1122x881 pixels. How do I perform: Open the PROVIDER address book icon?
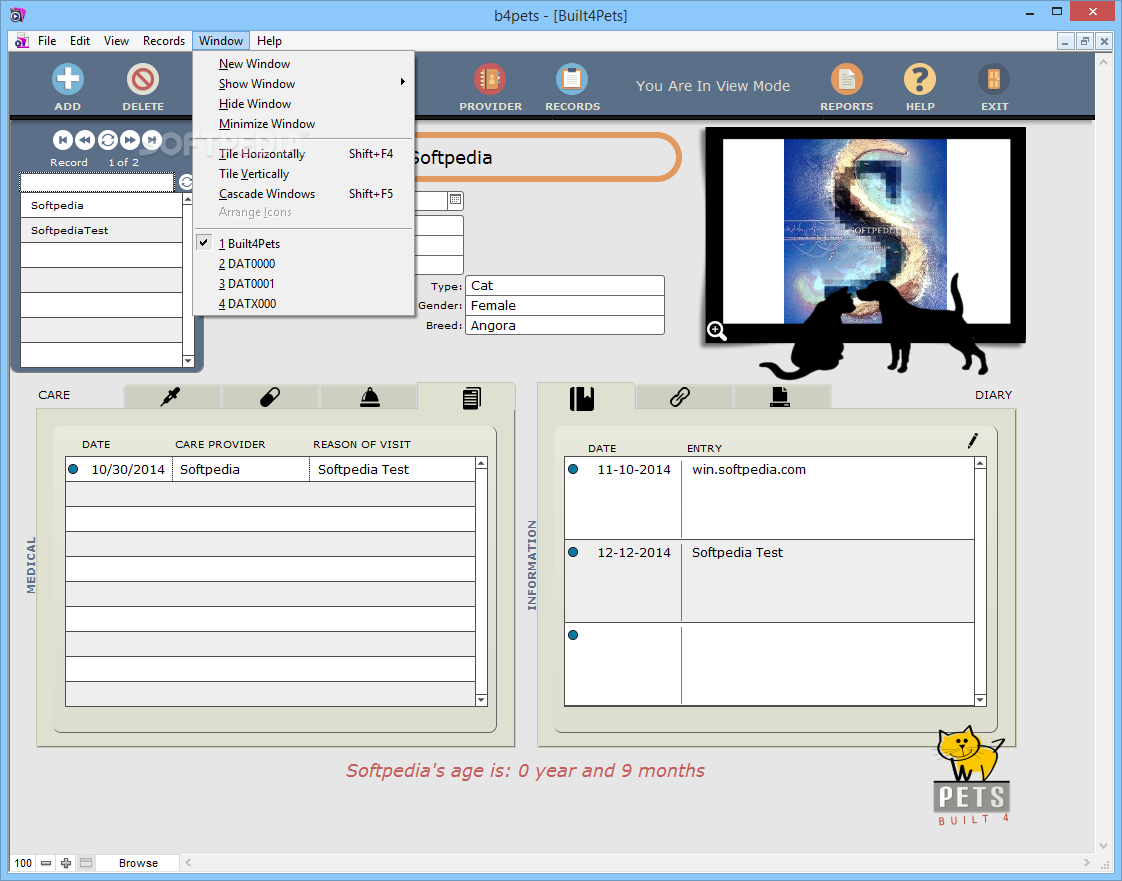pos(490,79)
